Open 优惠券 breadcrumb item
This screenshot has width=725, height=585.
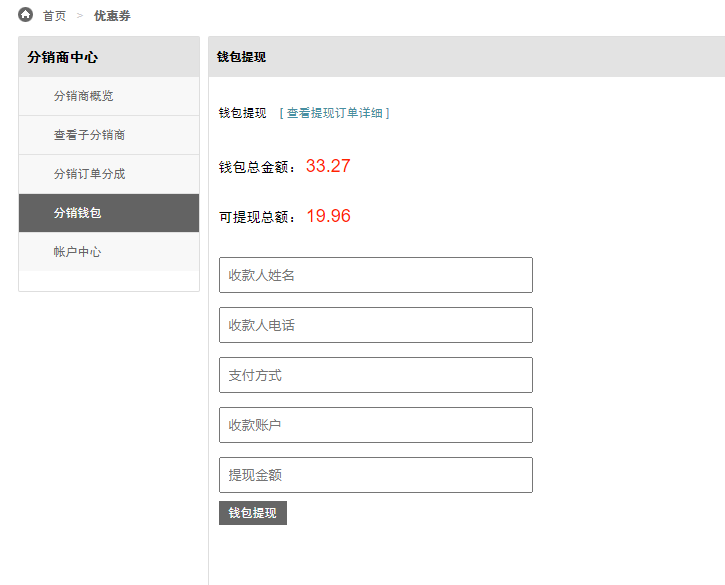pos(112,16)
